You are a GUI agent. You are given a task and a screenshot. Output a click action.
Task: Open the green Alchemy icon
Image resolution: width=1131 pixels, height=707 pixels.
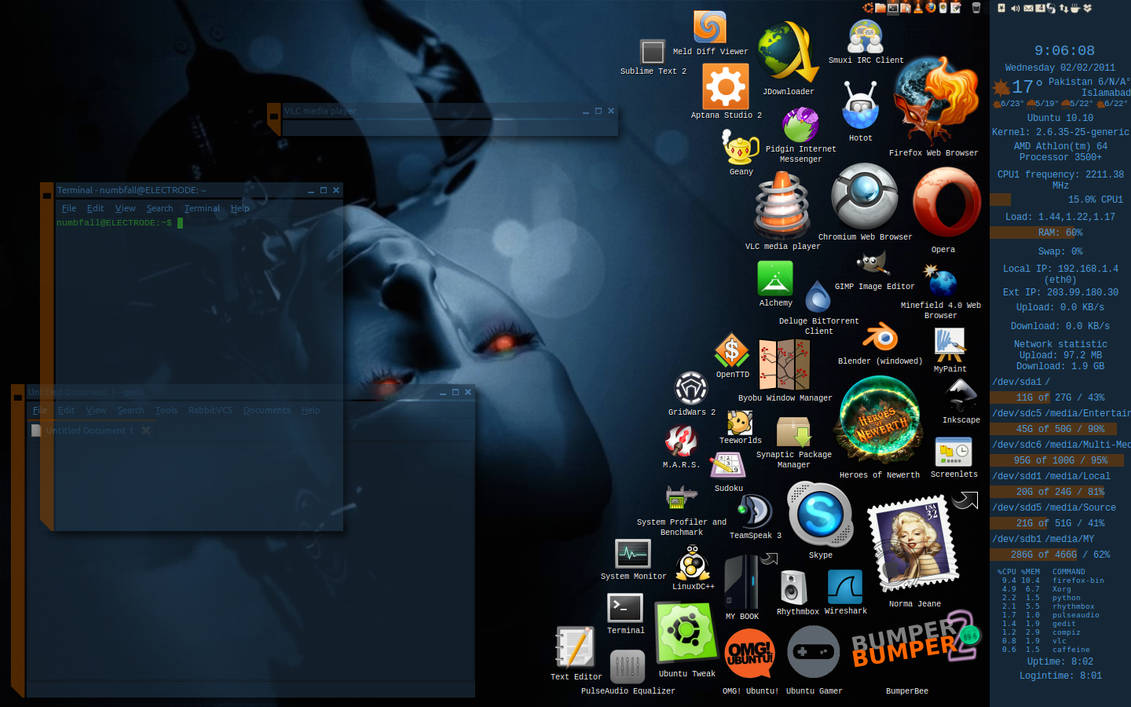coord(775,278)
